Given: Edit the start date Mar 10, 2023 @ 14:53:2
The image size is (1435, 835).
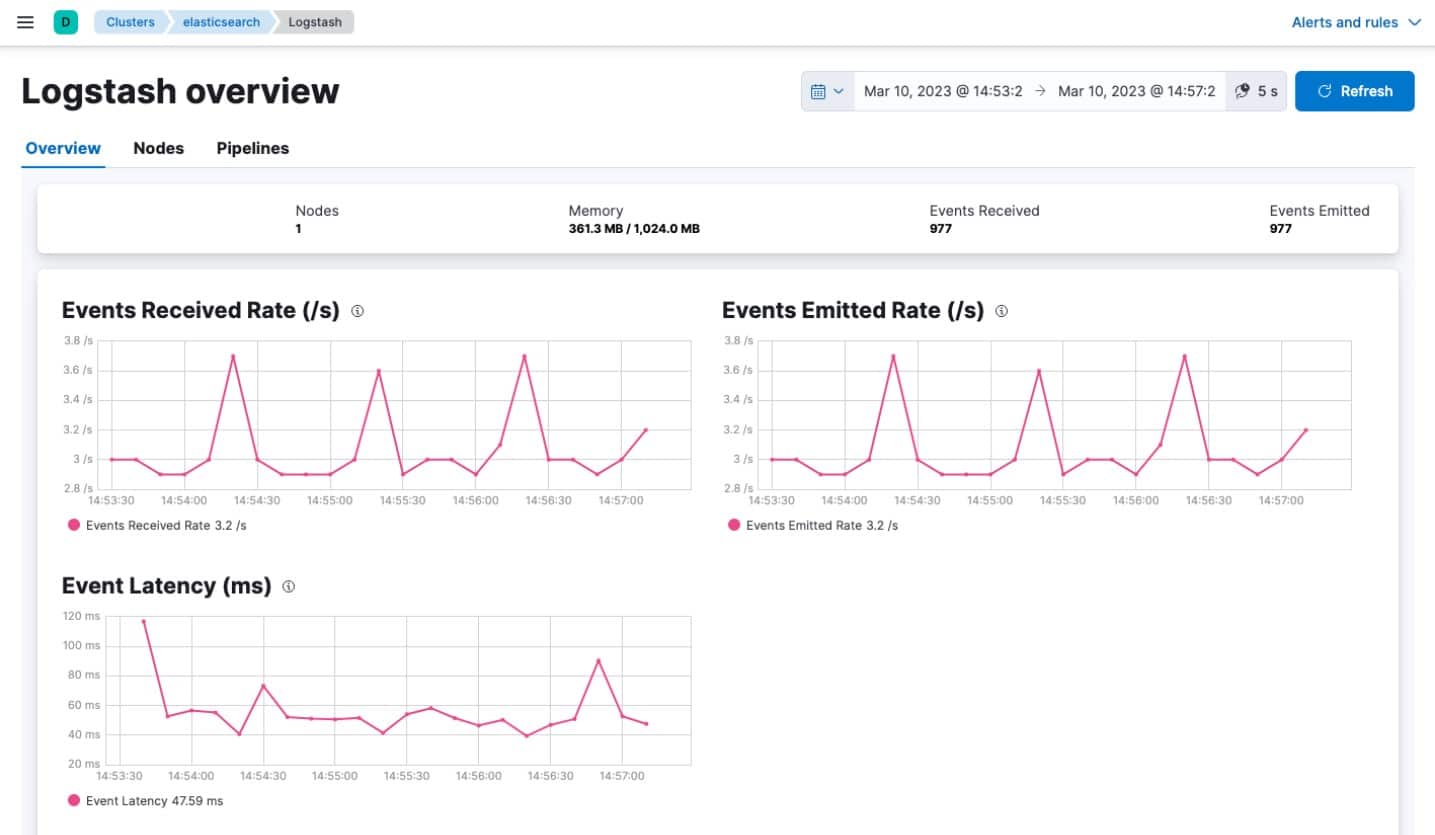Looking at the screenshot, I should (x=943, y=91).
